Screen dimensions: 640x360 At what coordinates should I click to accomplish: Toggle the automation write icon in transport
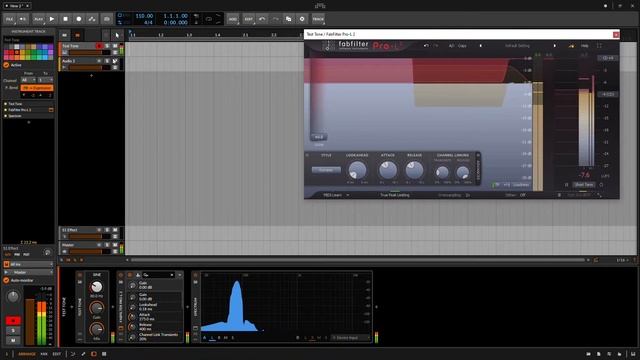pos(92,19)
